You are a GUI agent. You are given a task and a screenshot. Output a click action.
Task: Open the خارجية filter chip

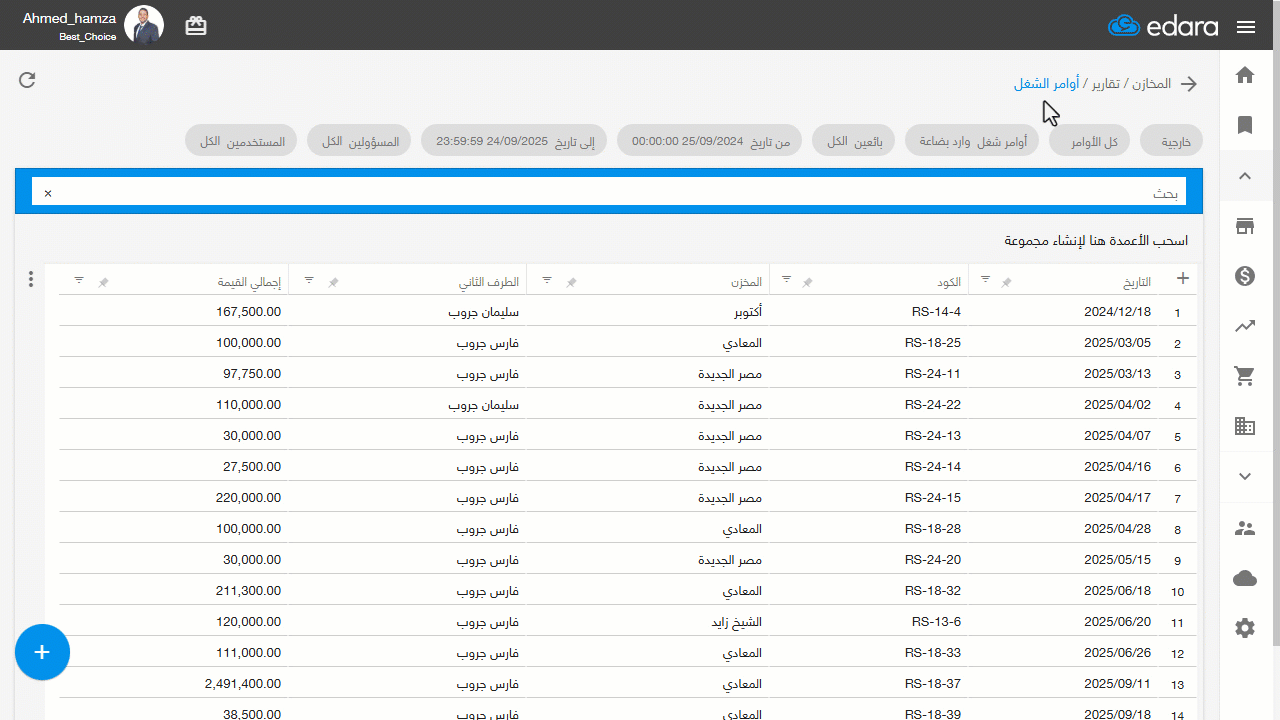(x=1172, y=140)
